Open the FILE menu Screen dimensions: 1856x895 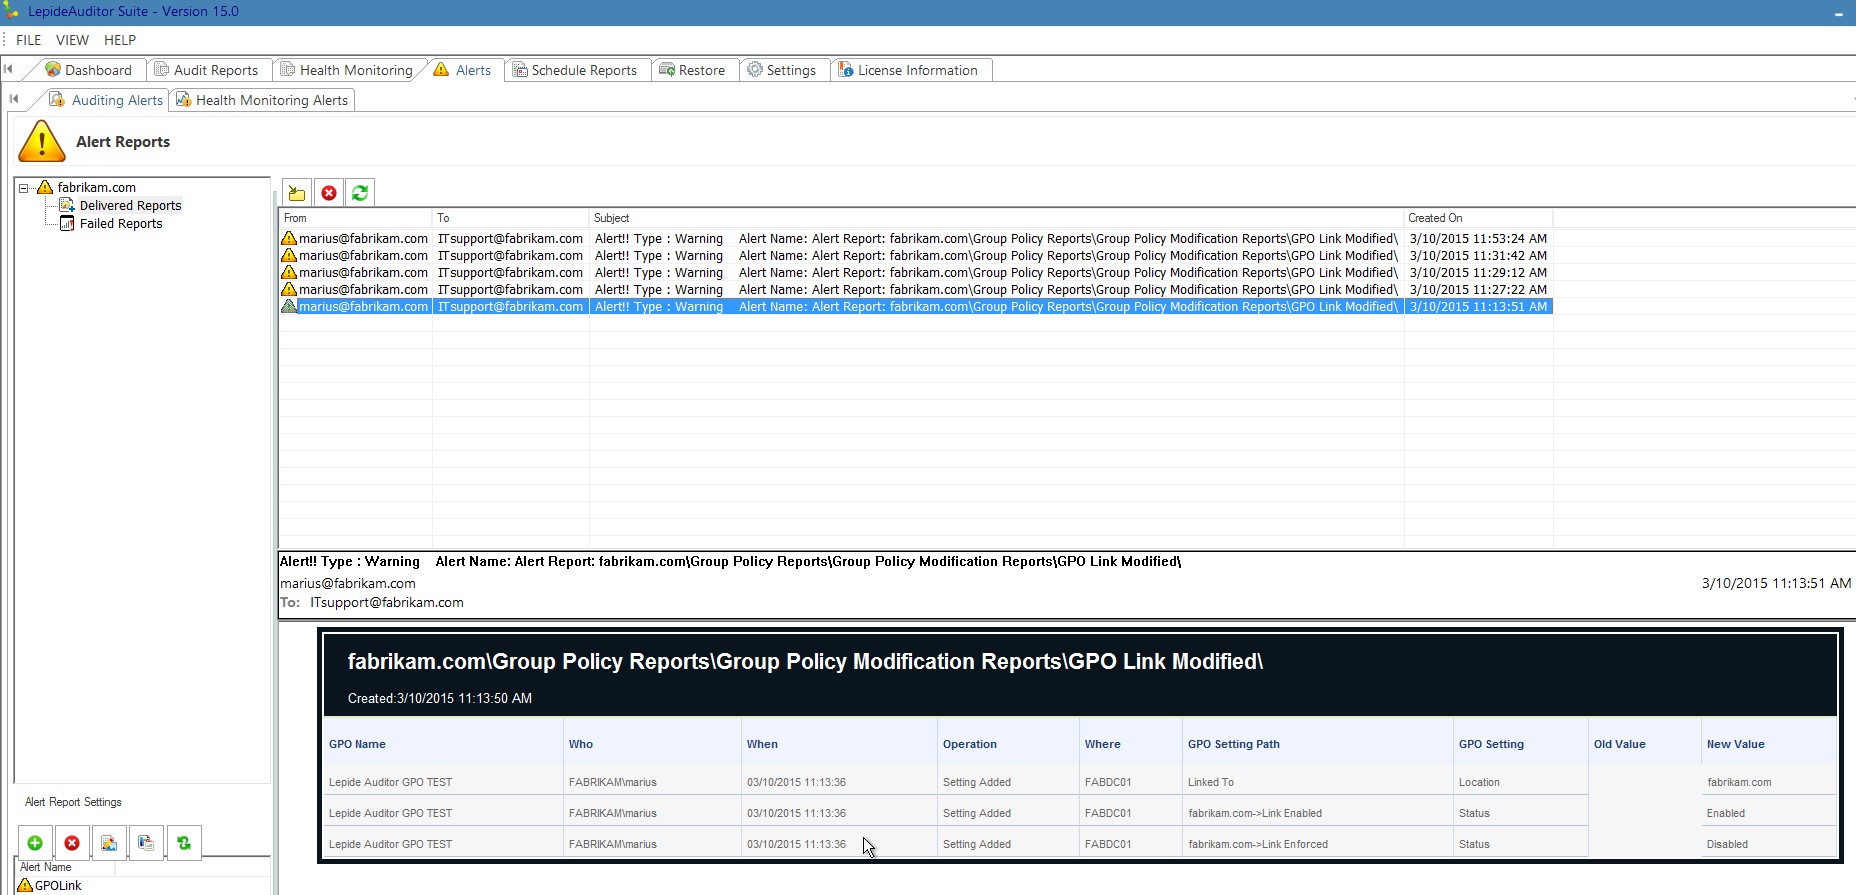coord(28,40)
